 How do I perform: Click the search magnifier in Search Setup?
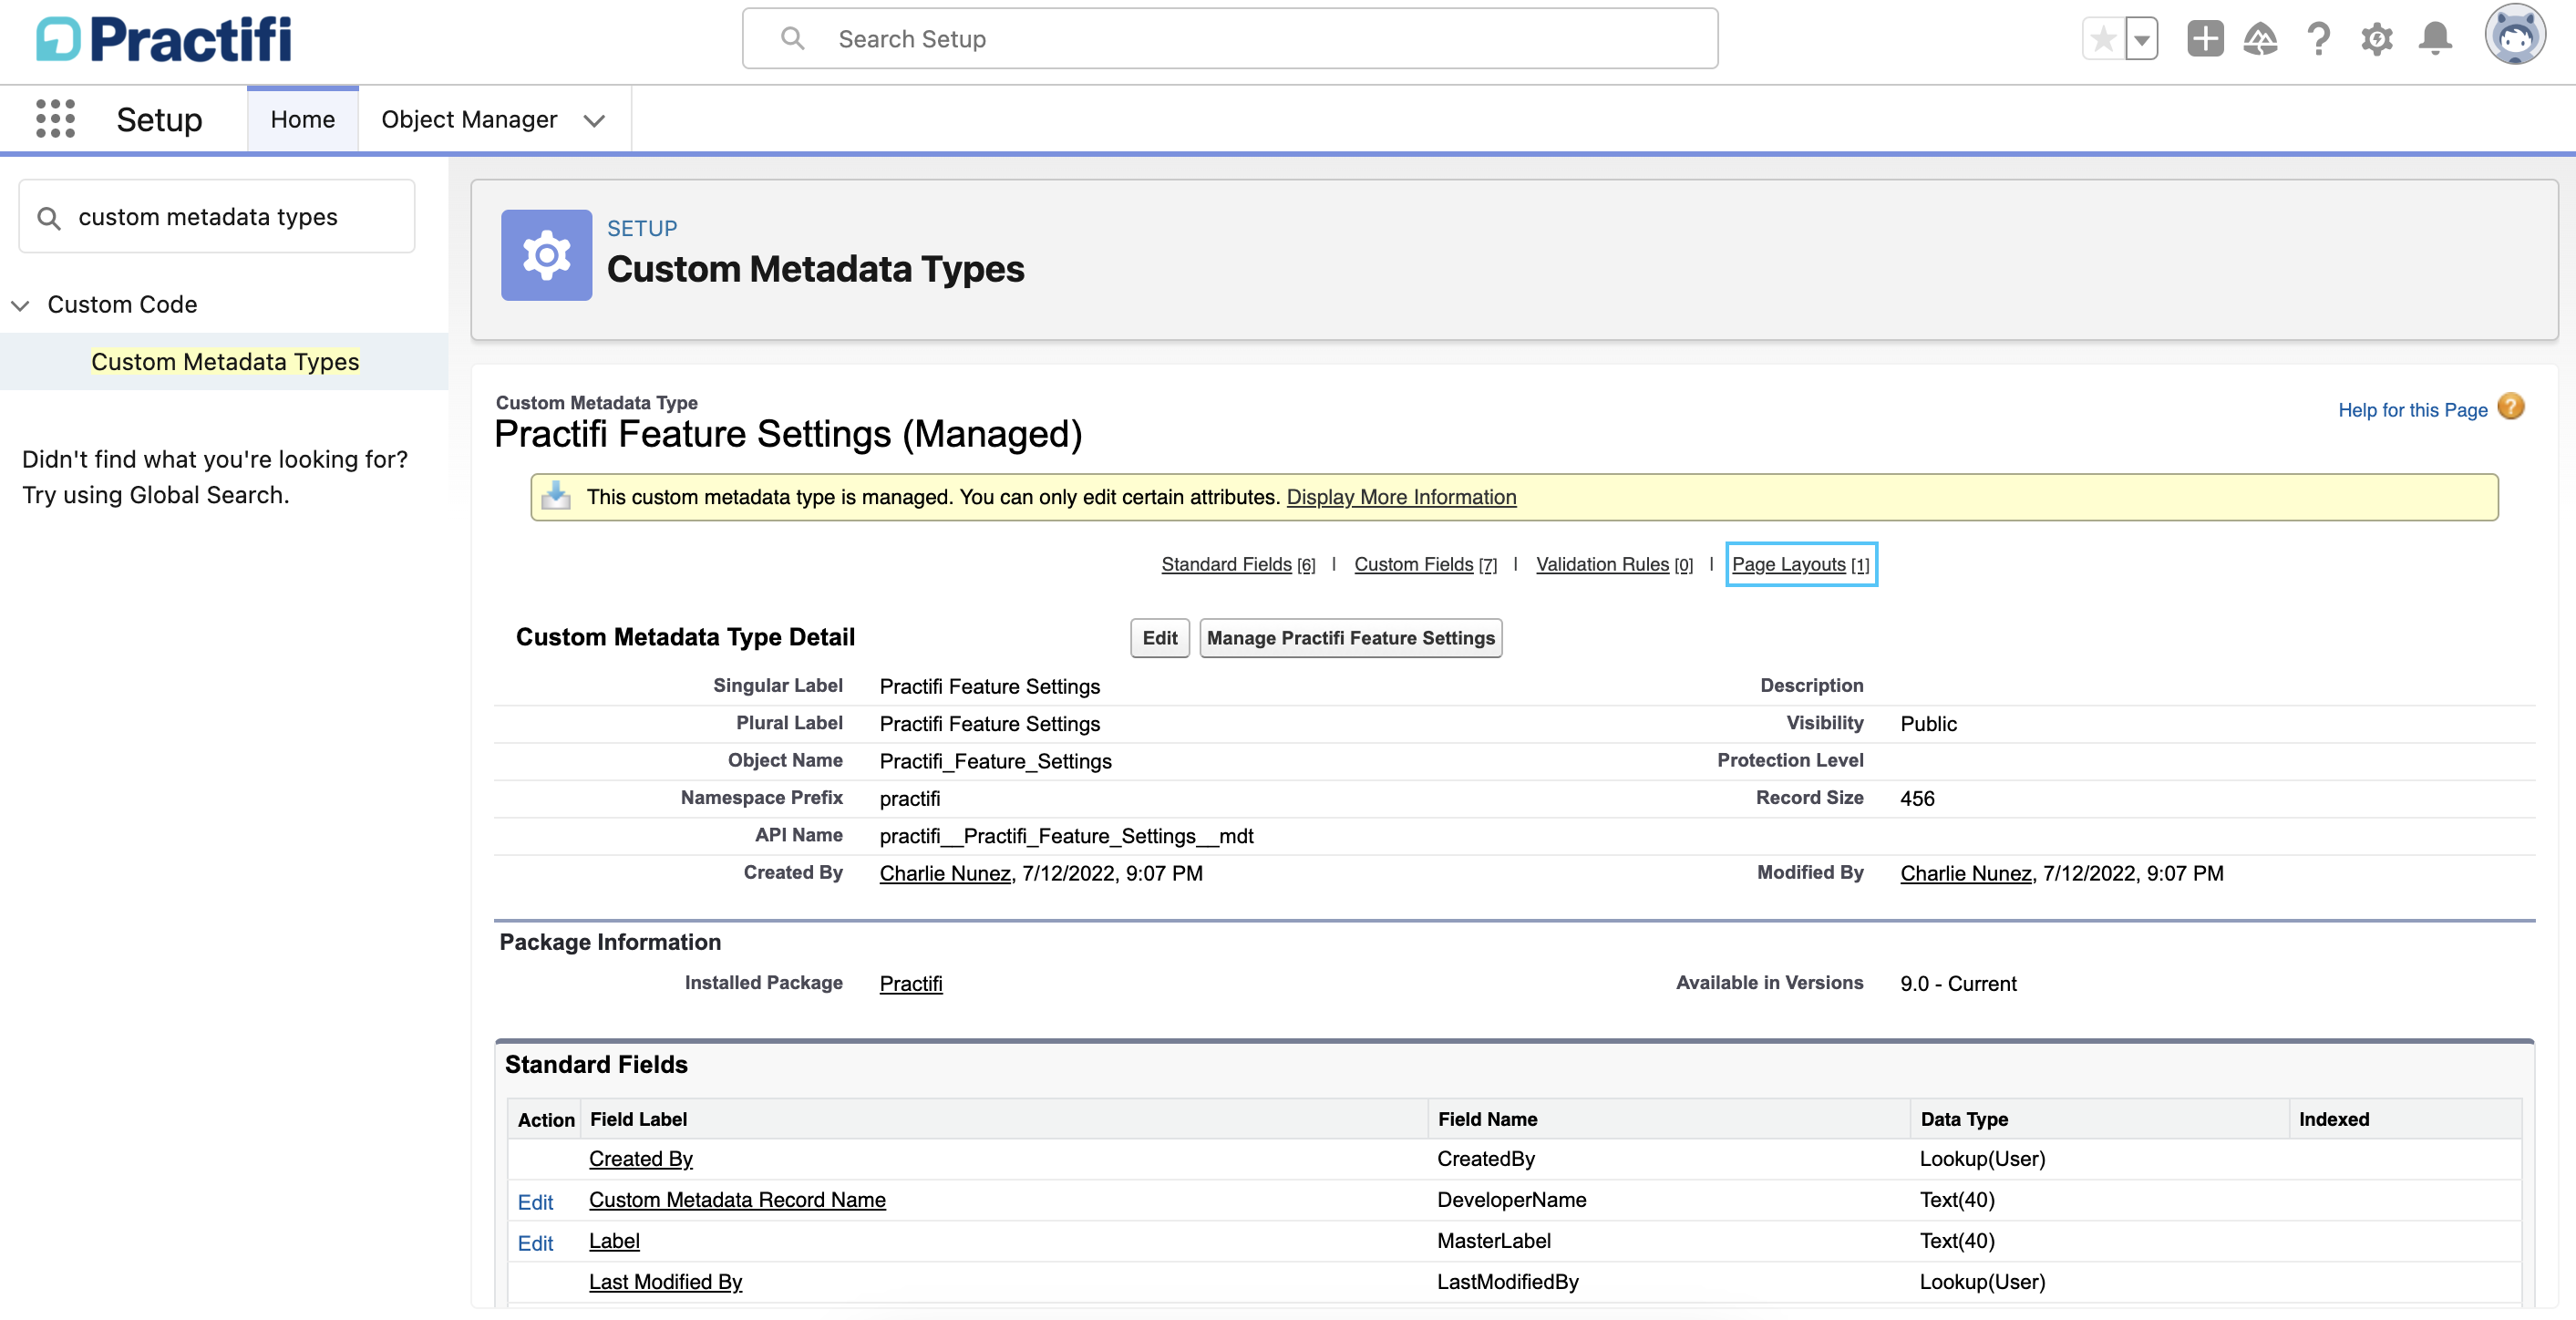[x=792, y=39]
